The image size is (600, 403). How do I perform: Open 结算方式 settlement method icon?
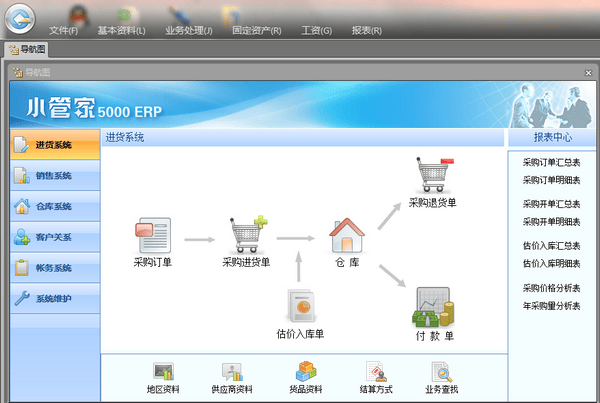pyautogui.click(x=374, y=373)
